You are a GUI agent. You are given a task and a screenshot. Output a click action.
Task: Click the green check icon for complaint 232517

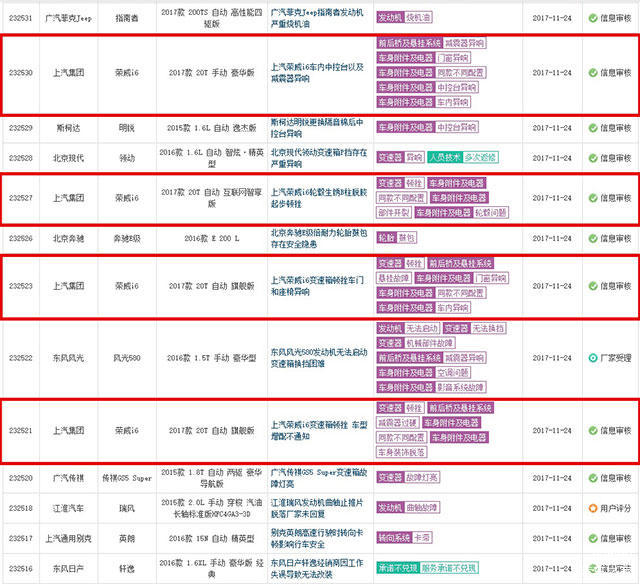coord(593,538)
